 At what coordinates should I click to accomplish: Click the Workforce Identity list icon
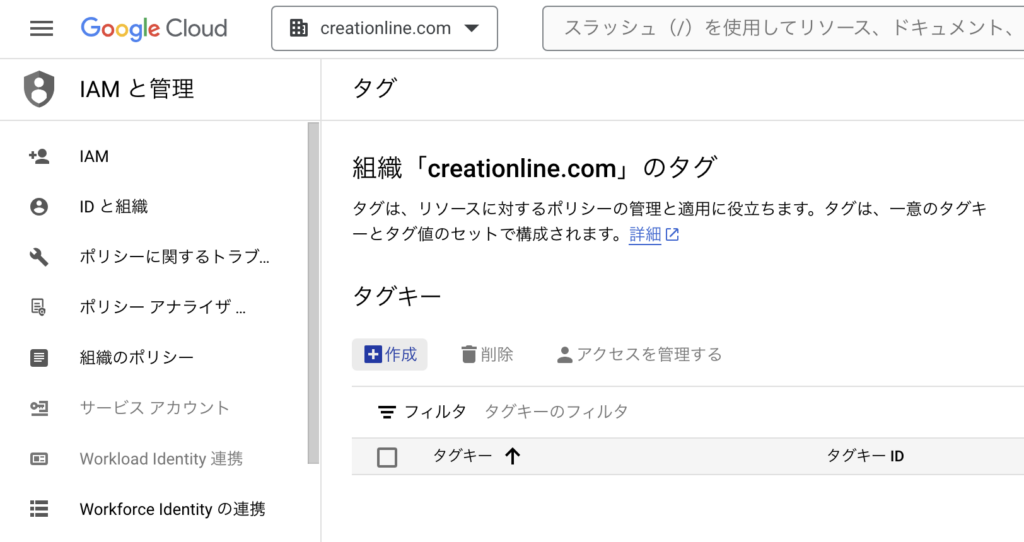click(39, 509)
